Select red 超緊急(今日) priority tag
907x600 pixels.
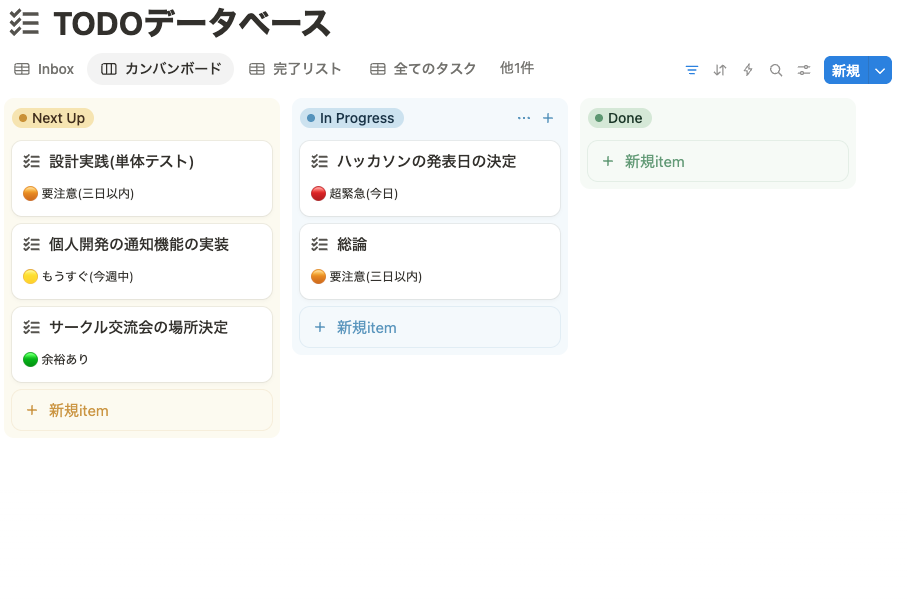tap(354, 193)
